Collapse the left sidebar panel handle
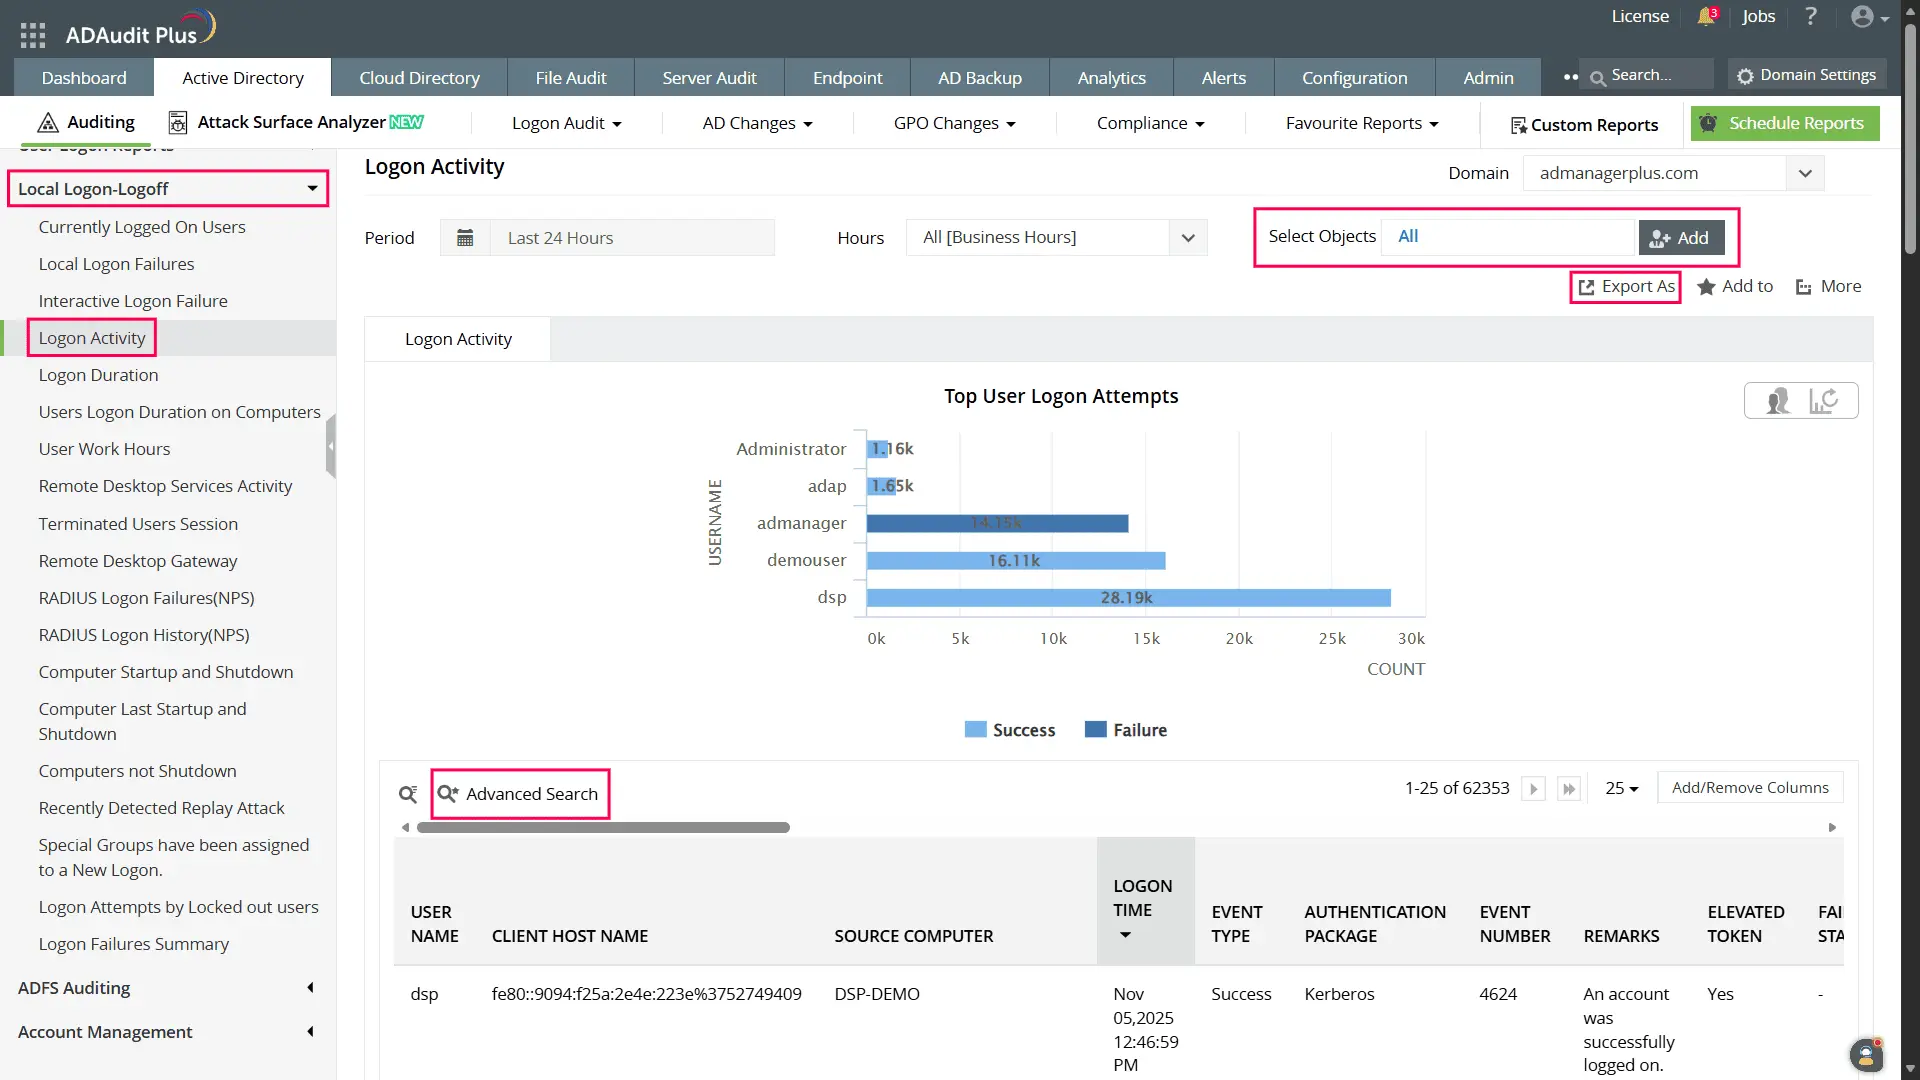The height and width of the screenshot is (1080, 1920). 331,447
